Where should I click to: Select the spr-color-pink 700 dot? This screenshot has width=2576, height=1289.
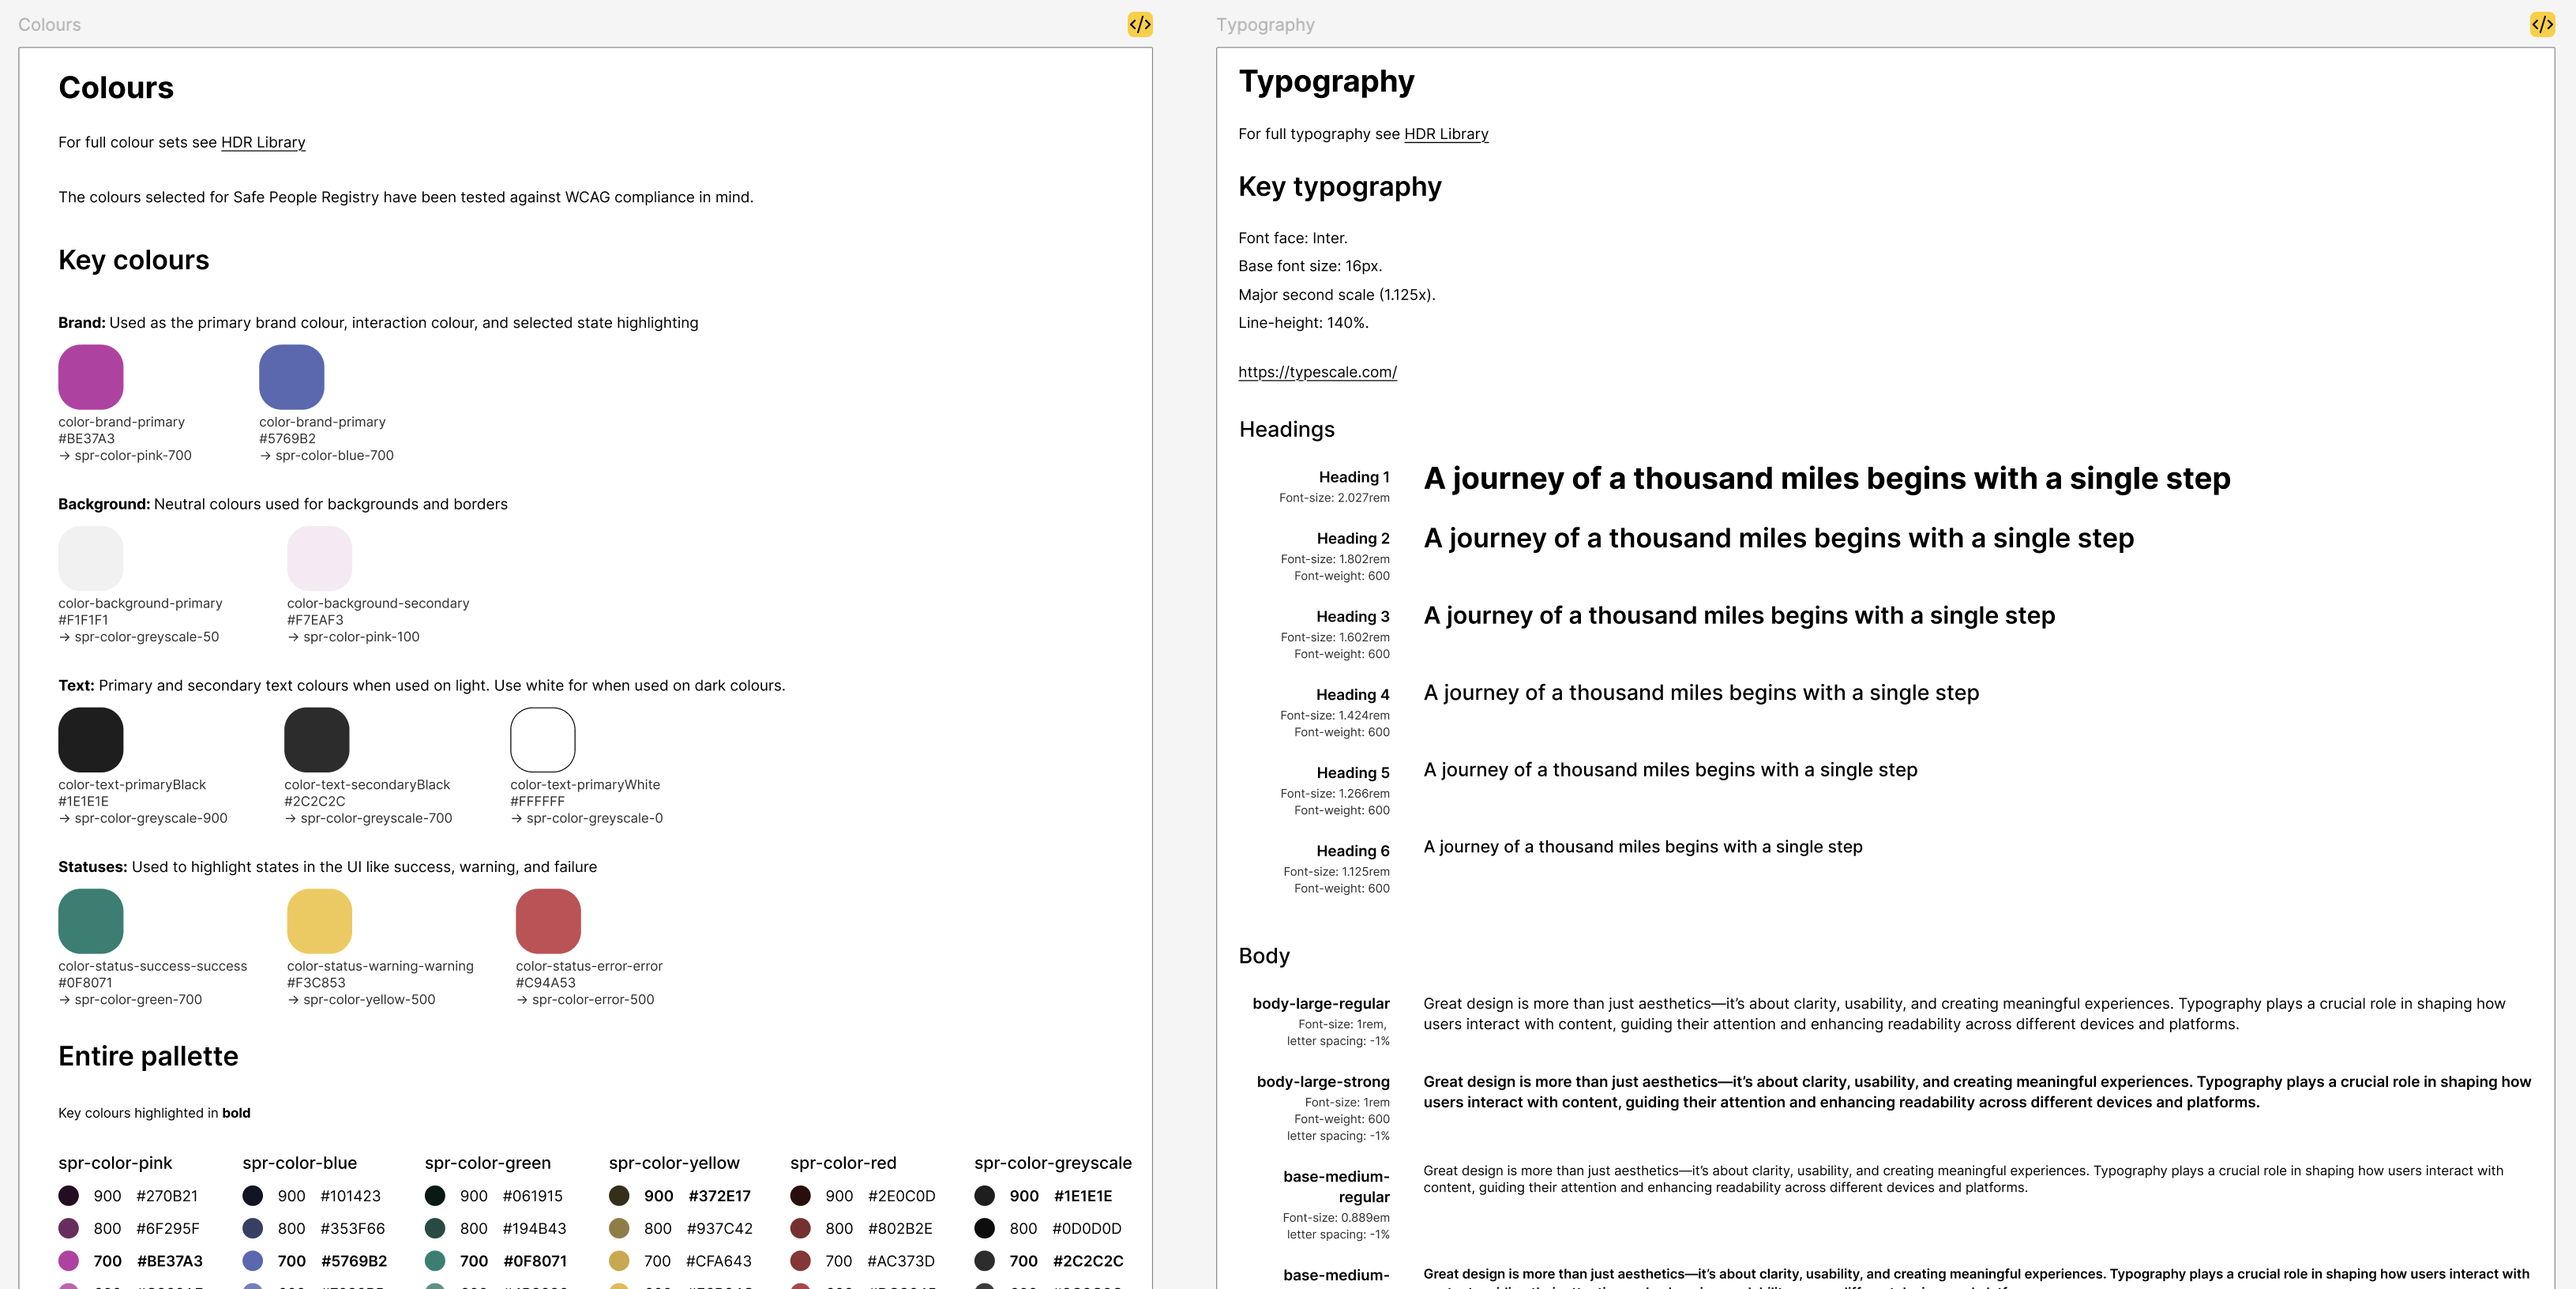tap(68, 1261)
